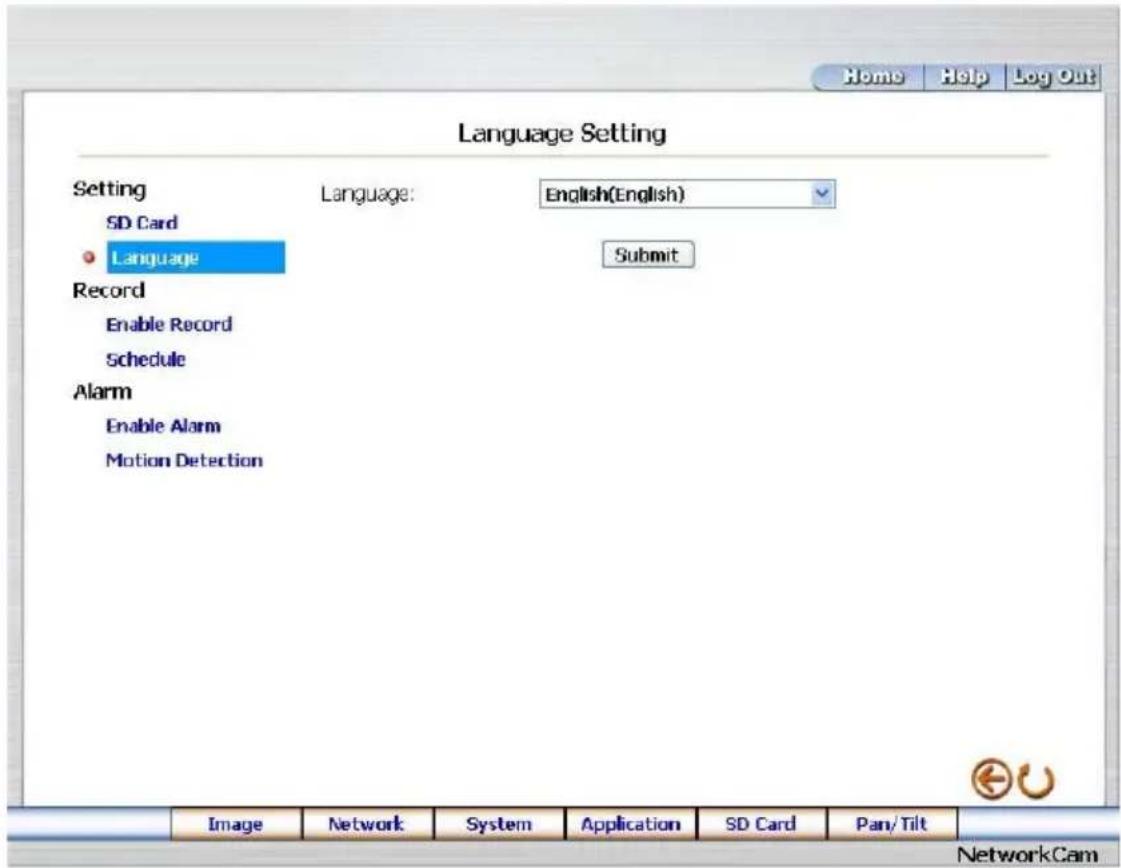Open the Language dropdown list
This screenshot has height=868, width=1121.
(687, 194)
